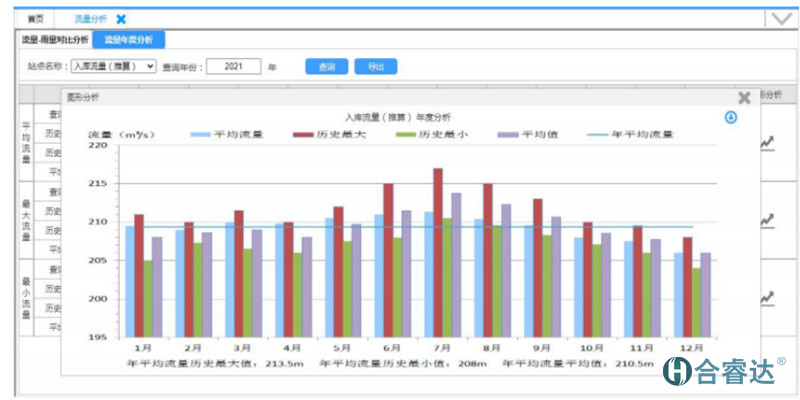800x400 pixels.
Task: Click the 导出 button
Action: click(375, 67)
